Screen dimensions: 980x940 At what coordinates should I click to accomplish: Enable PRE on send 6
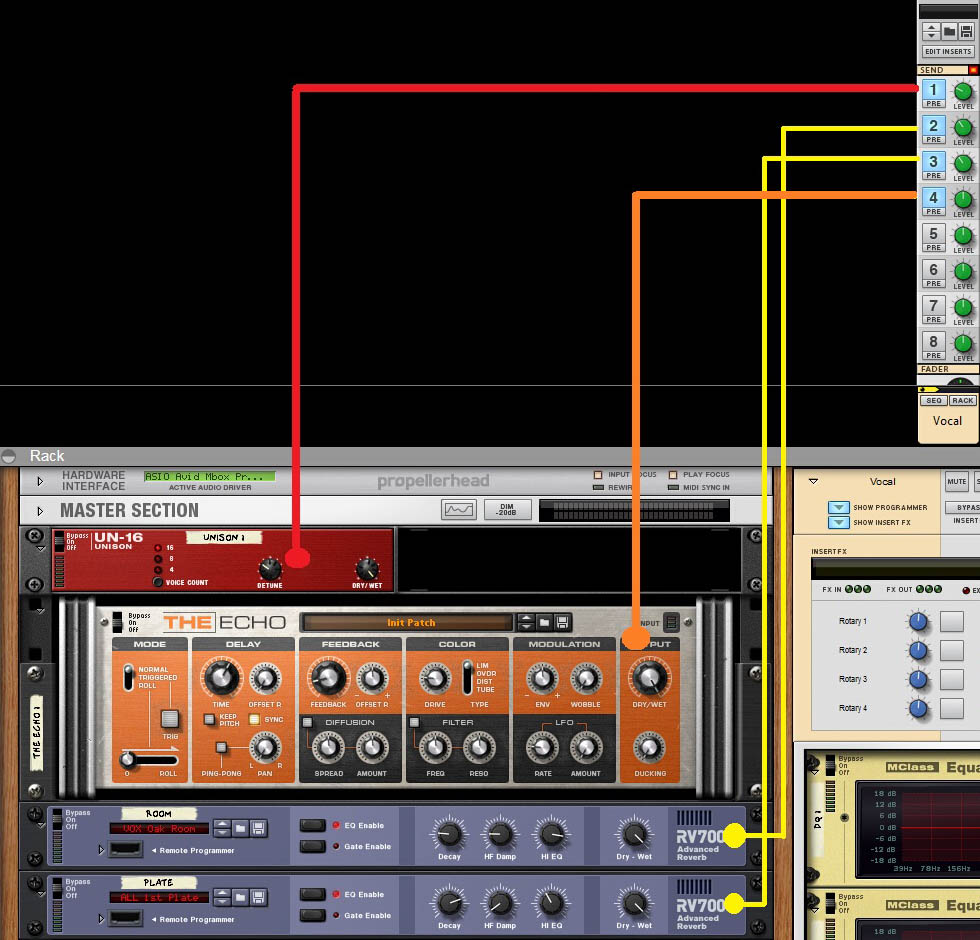coord(934,284)
